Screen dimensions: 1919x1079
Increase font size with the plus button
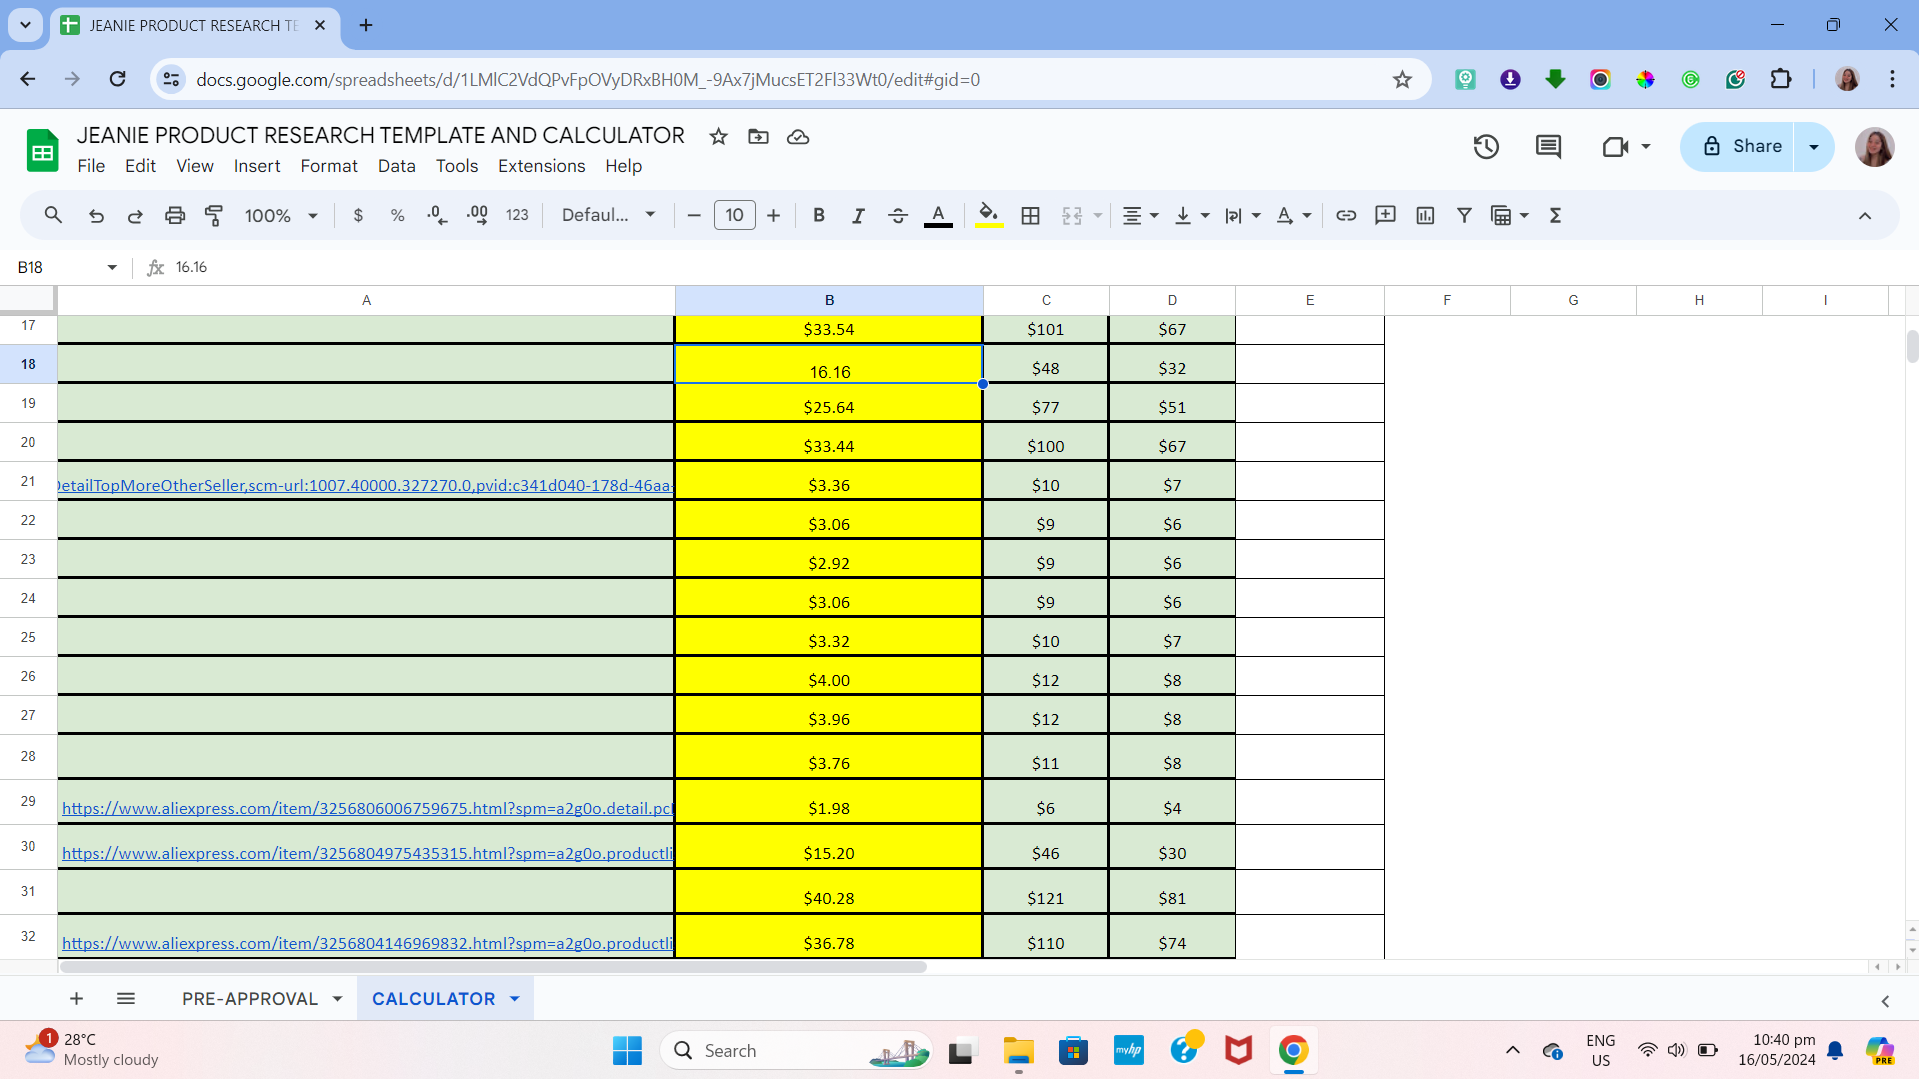point(773,215)
